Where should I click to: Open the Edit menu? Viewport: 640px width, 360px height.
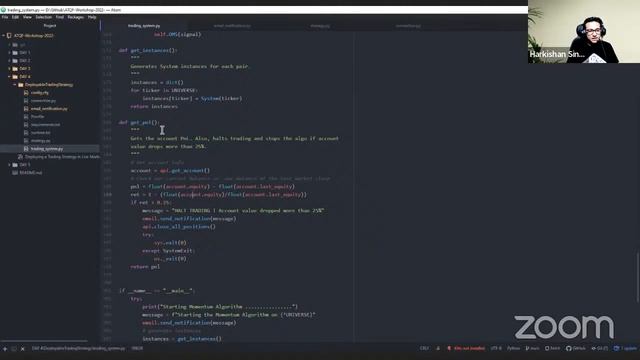(x=15, y=17)
